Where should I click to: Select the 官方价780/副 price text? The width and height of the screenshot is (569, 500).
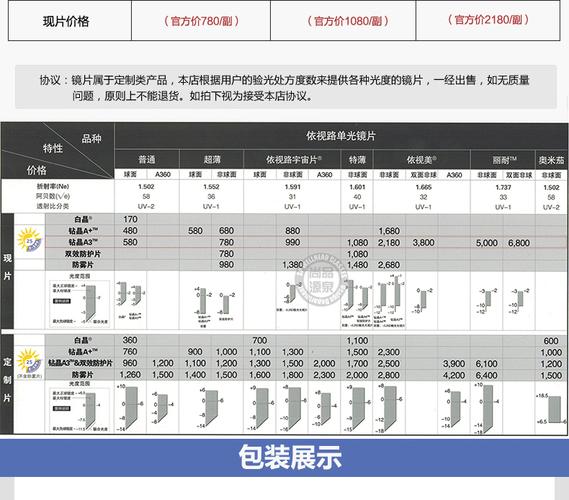(x=201, y=21)
